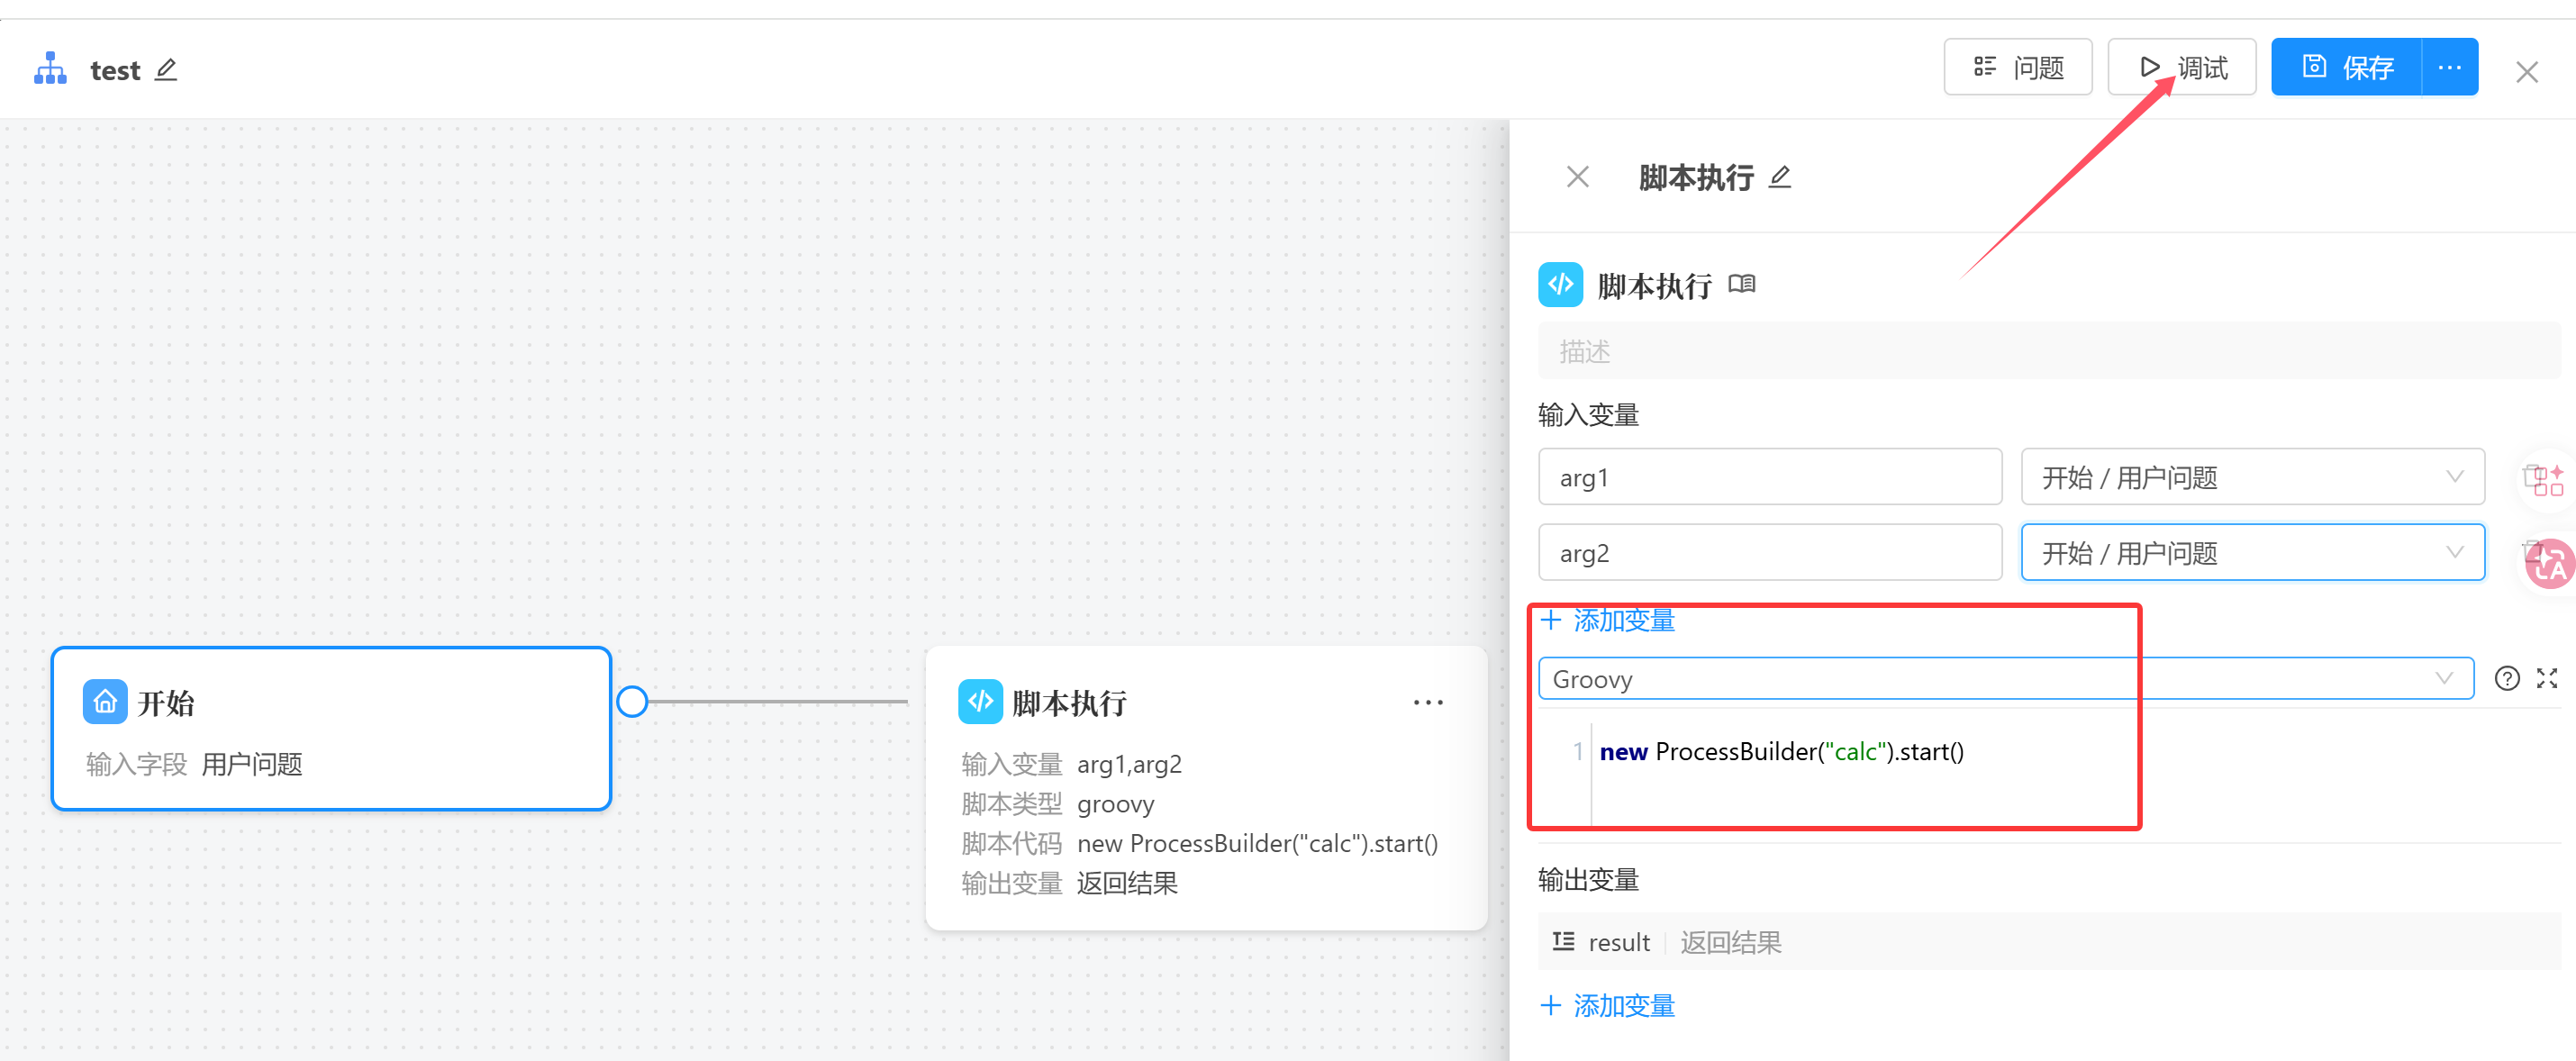Save the workflow with 保存 button
This screenshot has height=1061, width=2576.
[2346, 67]
